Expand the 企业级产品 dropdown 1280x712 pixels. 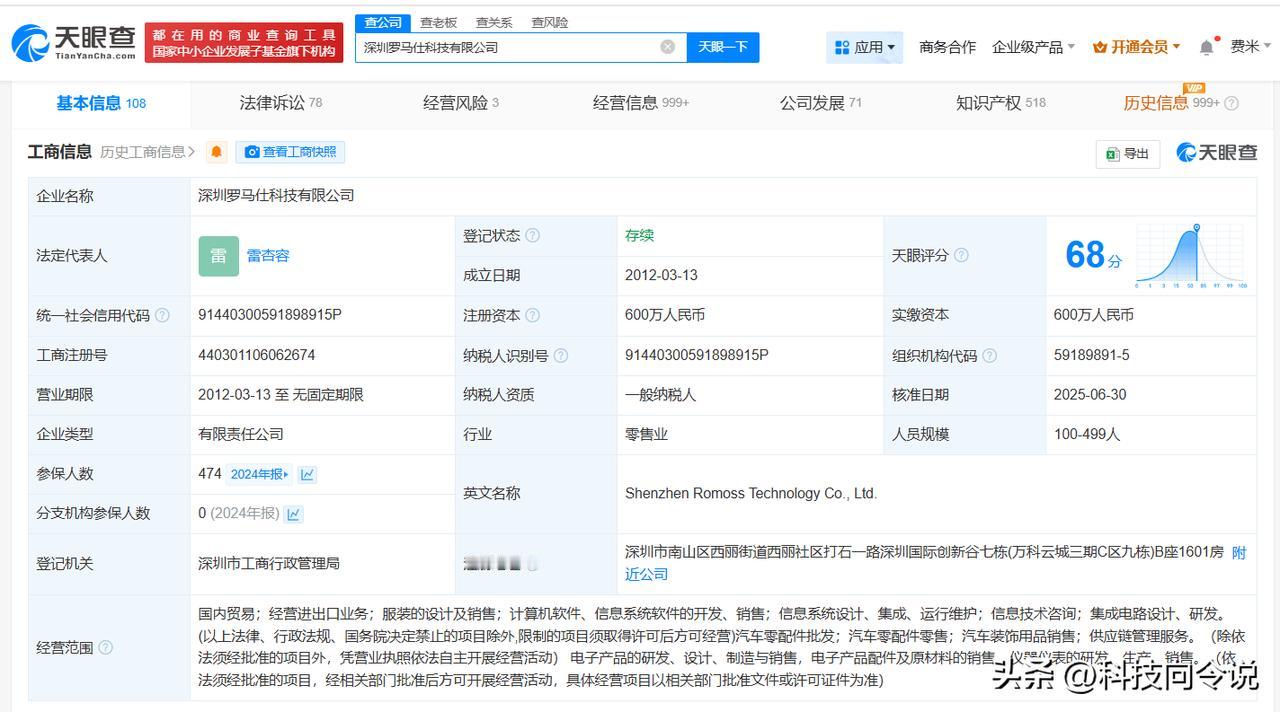tap(1033, 47)
